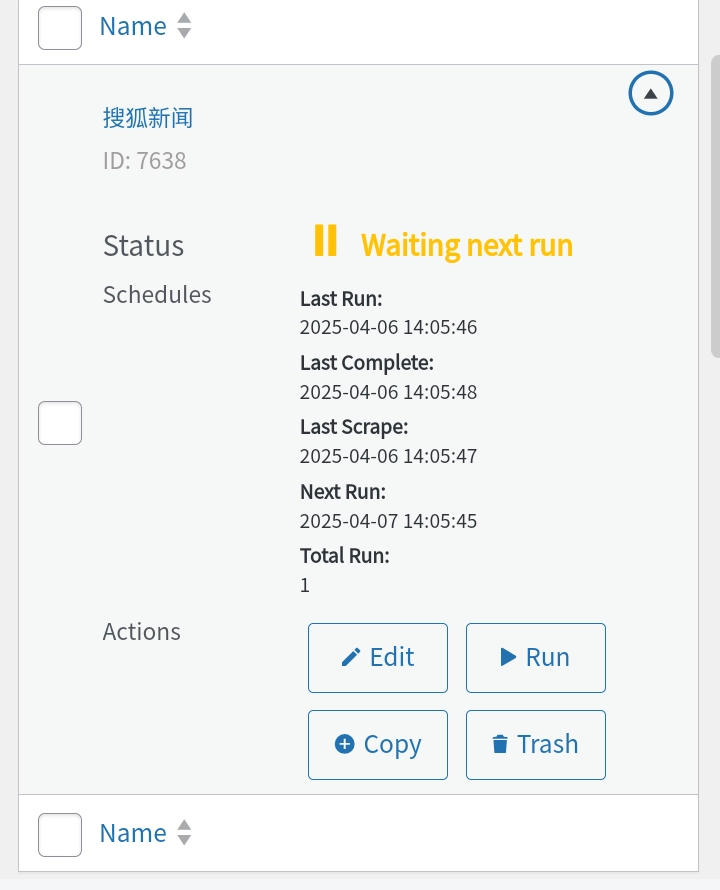Click the Run button
720x890 pixels.
pyautogui.click(x=535, y=658)
